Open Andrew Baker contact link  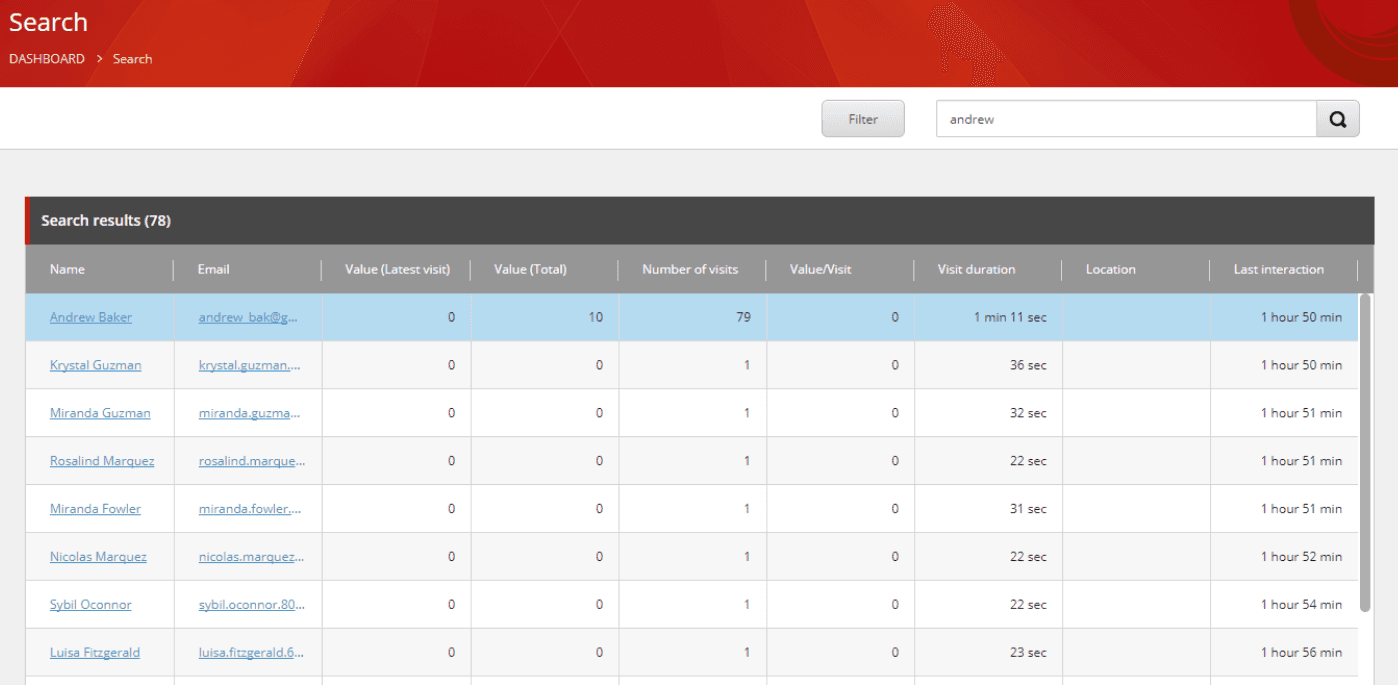tap(91, 317)
